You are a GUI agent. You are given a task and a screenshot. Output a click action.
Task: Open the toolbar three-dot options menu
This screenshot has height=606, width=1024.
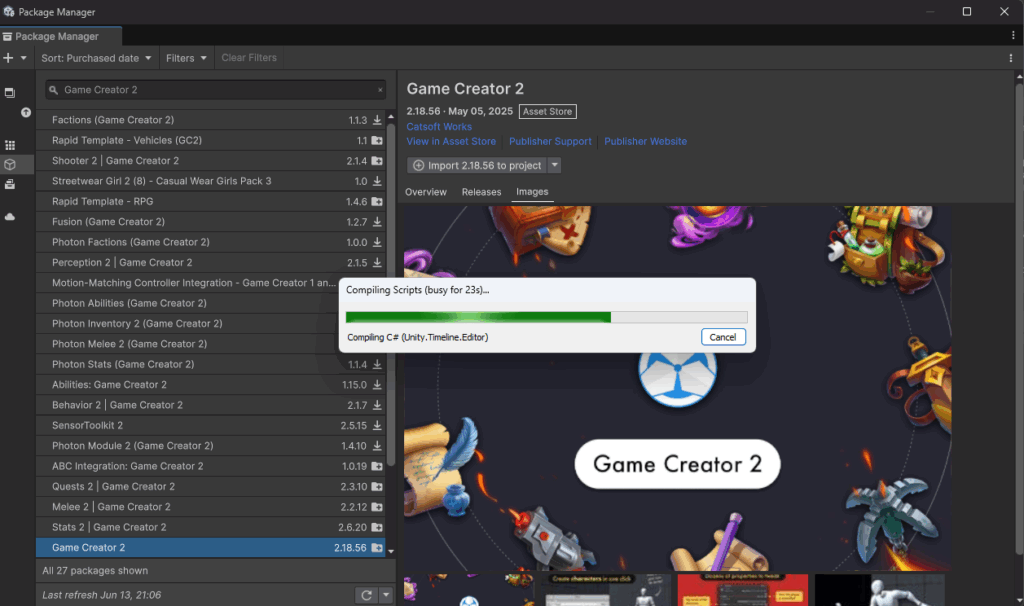(x=1011, y=58)
